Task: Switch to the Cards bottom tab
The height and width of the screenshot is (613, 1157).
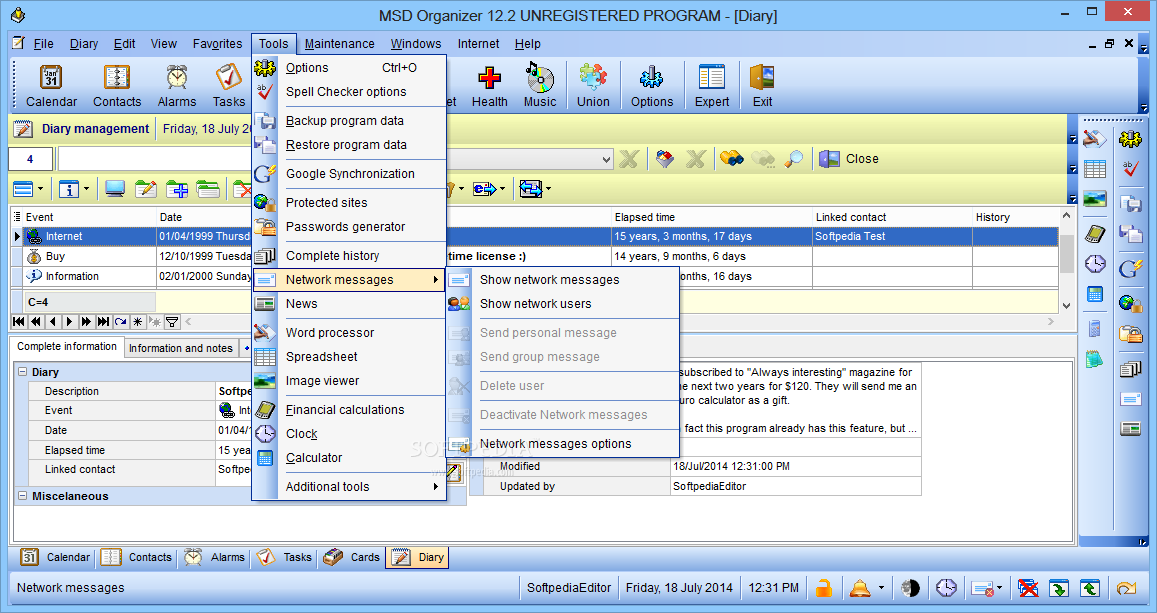Action: tap(352, 557)
